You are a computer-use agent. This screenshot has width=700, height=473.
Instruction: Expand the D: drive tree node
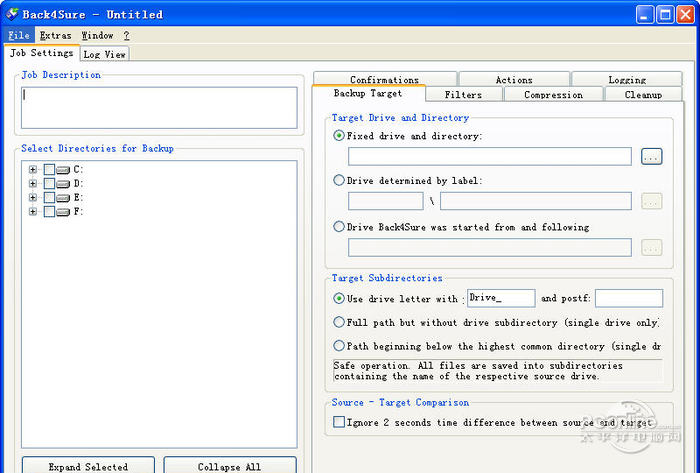33,184
